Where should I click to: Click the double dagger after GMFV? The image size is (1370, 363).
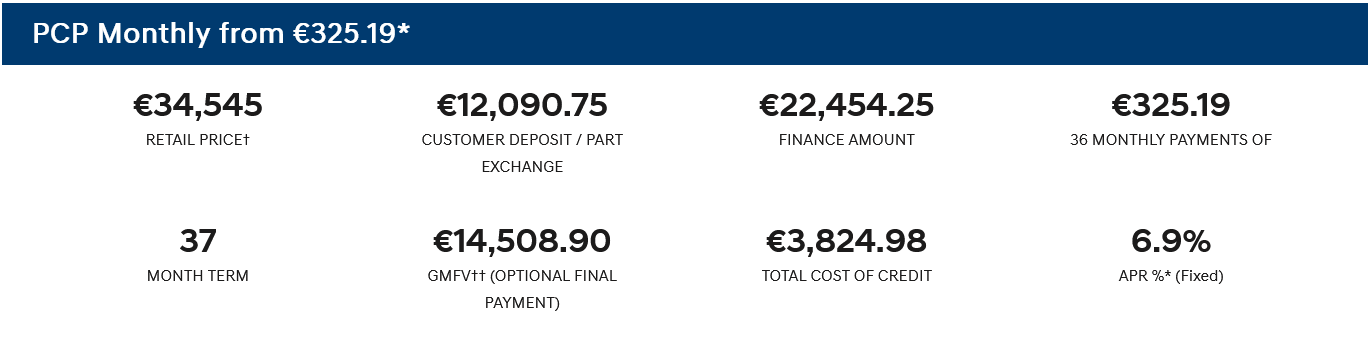tap(479, 275)
